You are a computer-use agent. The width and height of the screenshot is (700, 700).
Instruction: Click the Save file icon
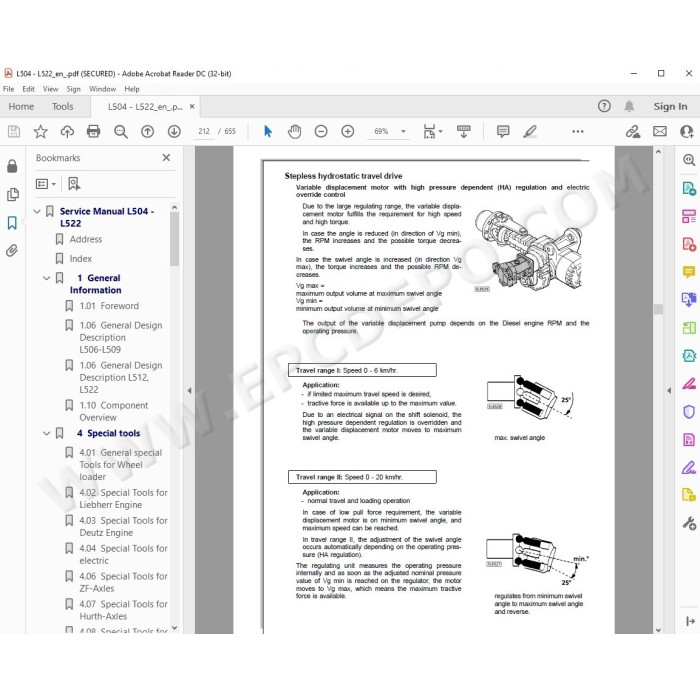coord(14,131)
